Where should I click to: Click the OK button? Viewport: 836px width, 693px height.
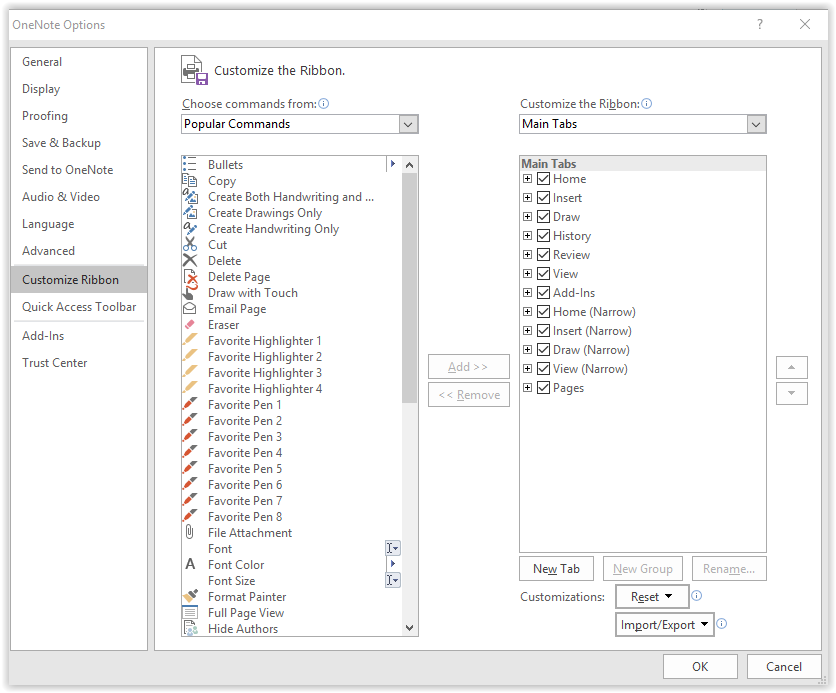click(700, 666)
